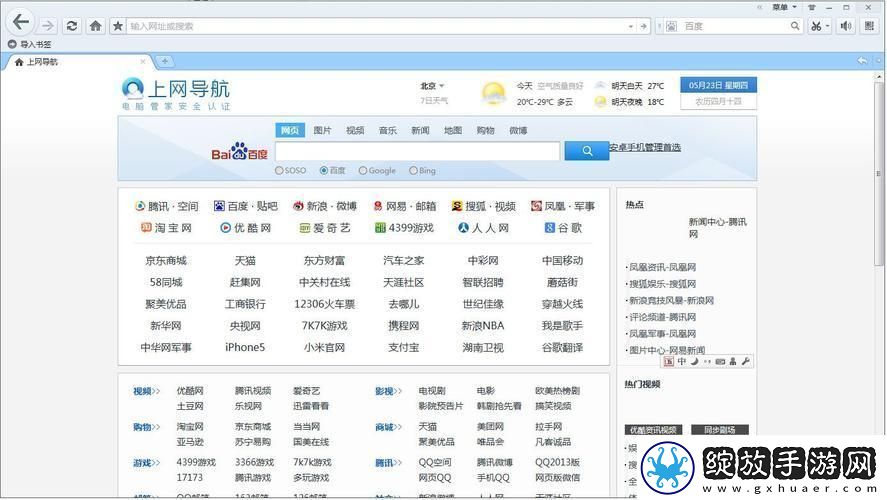This screenshot has width=887, height=500.
Task: Expand the 商城>> category
Action: 389,427
